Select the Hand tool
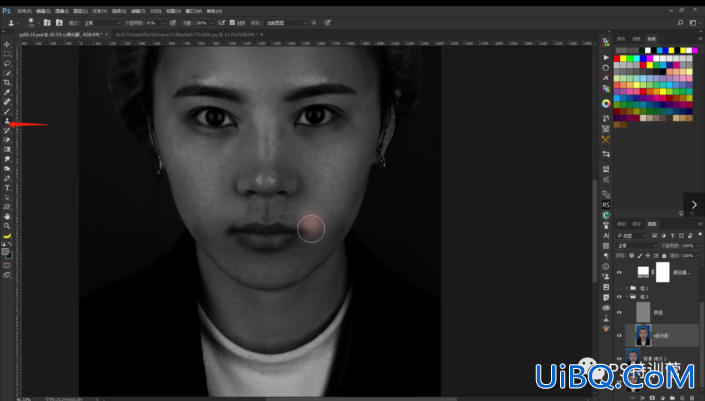The width and height of the screenshot is (705, 401). [7, 216]
